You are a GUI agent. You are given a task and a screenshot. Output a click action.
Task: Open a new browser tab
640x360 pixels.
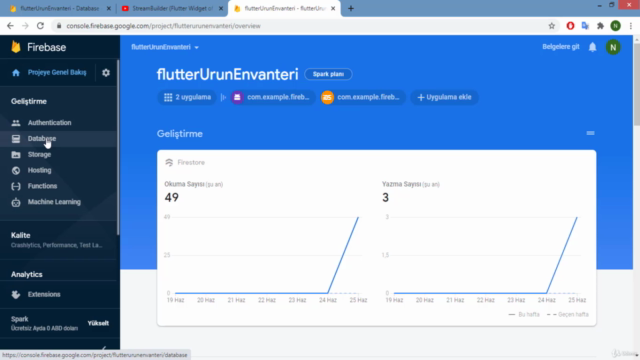pos(351,8)
